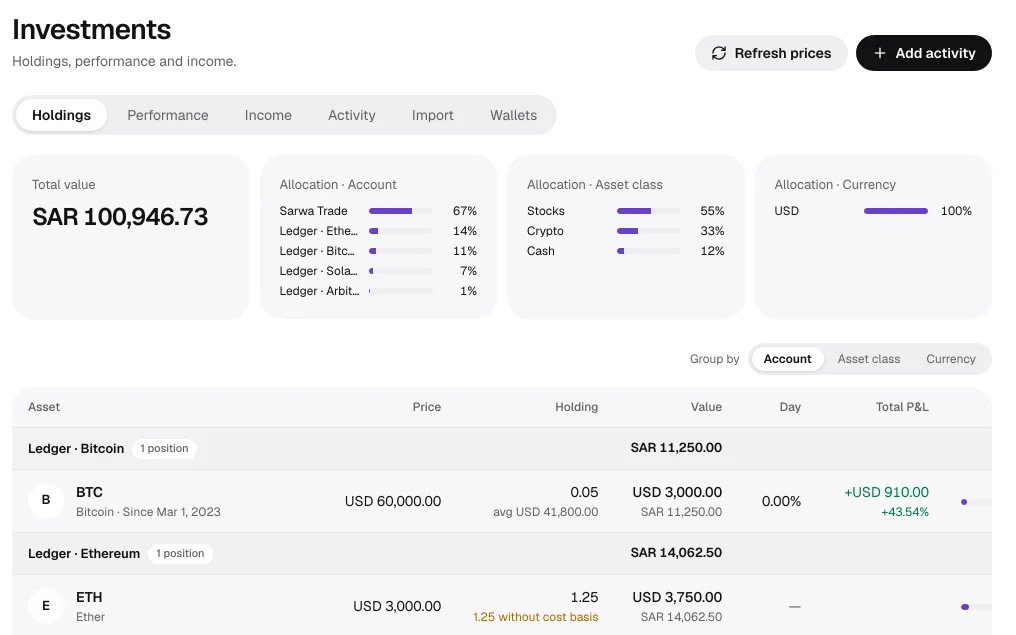Click the ETH asset name
This screenshot has width=1016, height=635.
click(89, 597)
